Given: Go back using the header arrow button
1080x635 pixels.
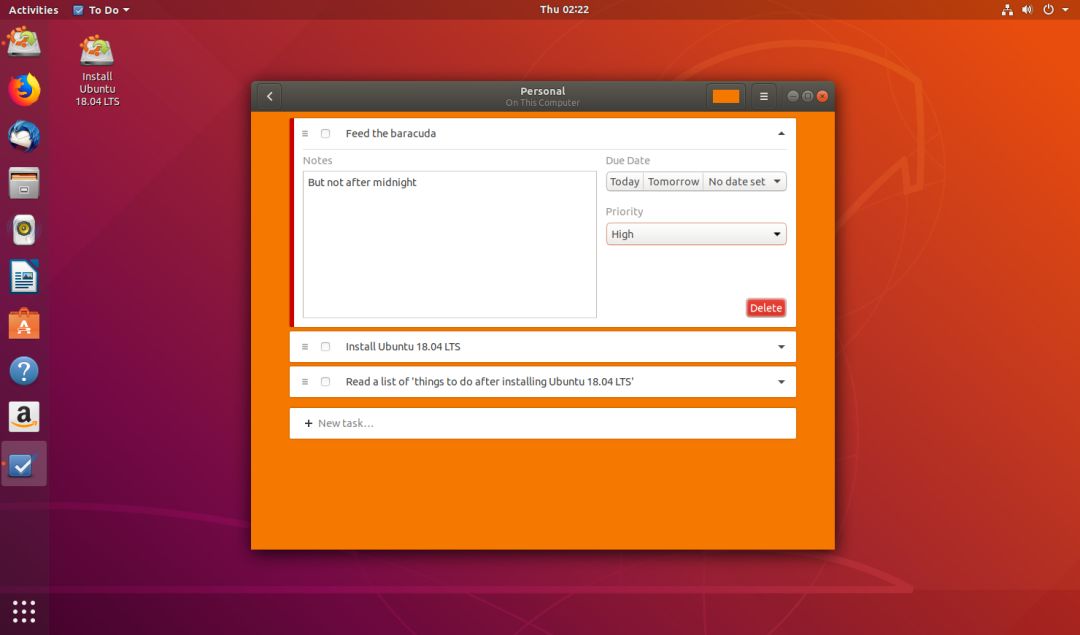Looking at the screenshot, I should [x=270, y=96].
